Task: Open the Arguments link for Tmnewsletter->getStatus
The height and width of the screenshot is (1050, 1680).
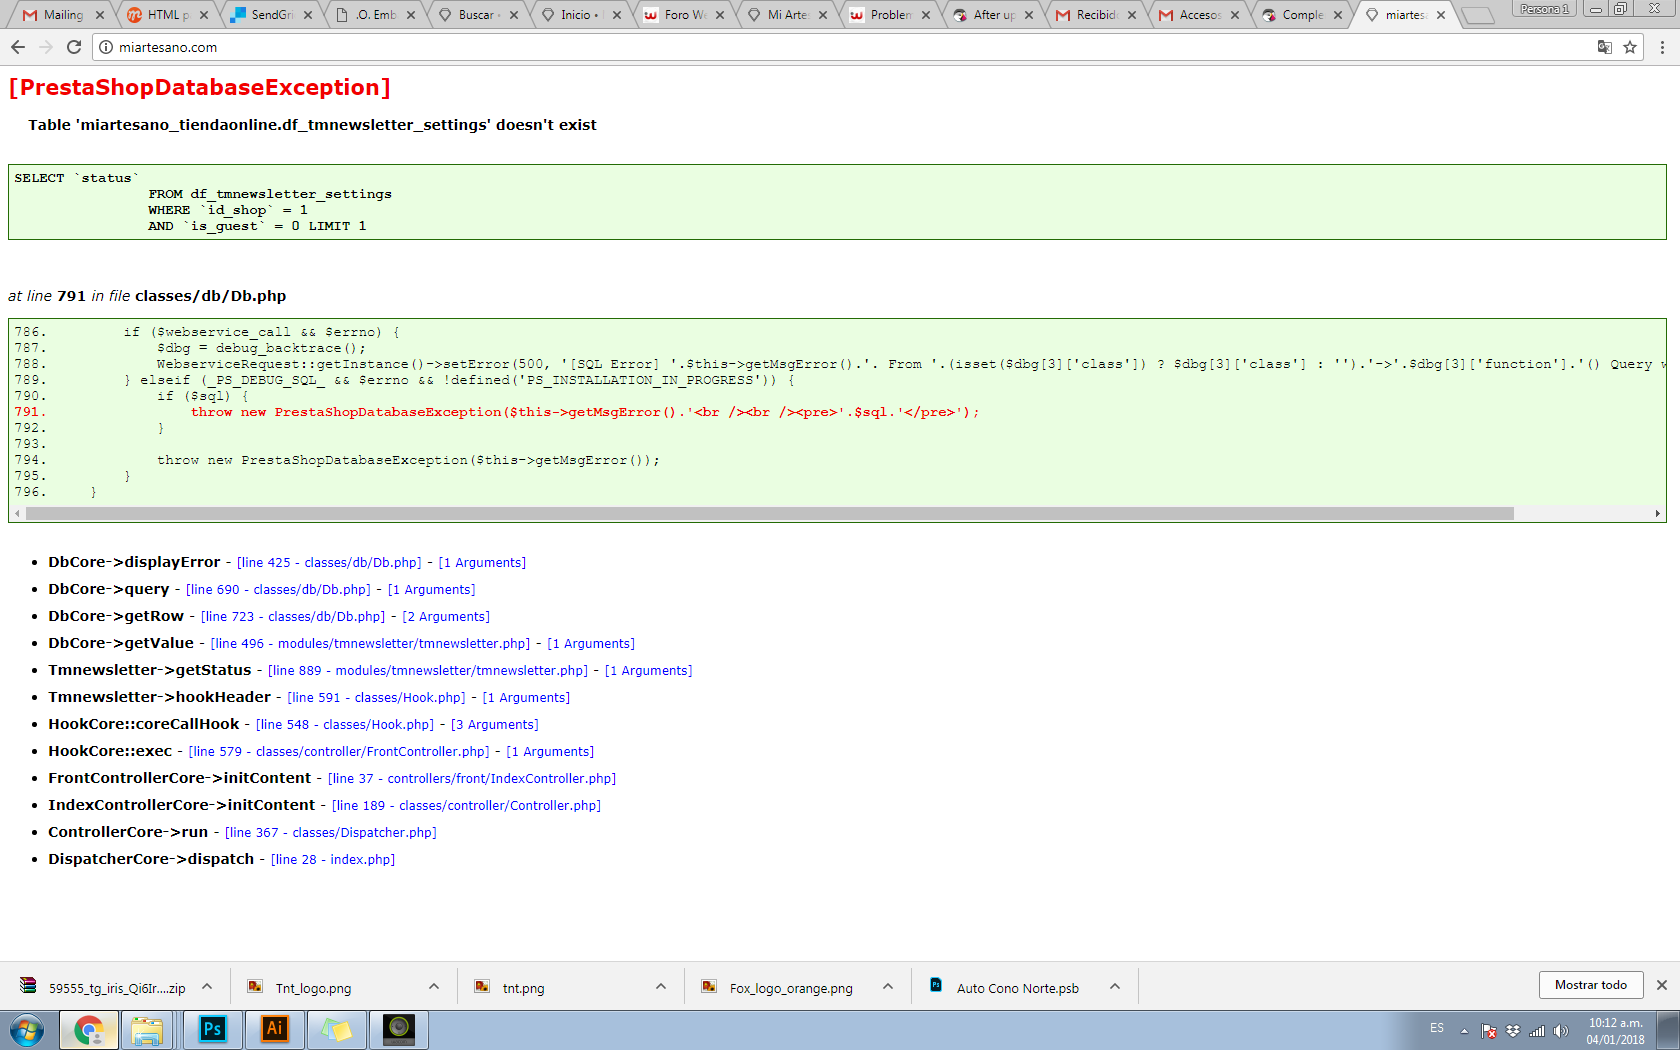Action: (x=649, y=671)
